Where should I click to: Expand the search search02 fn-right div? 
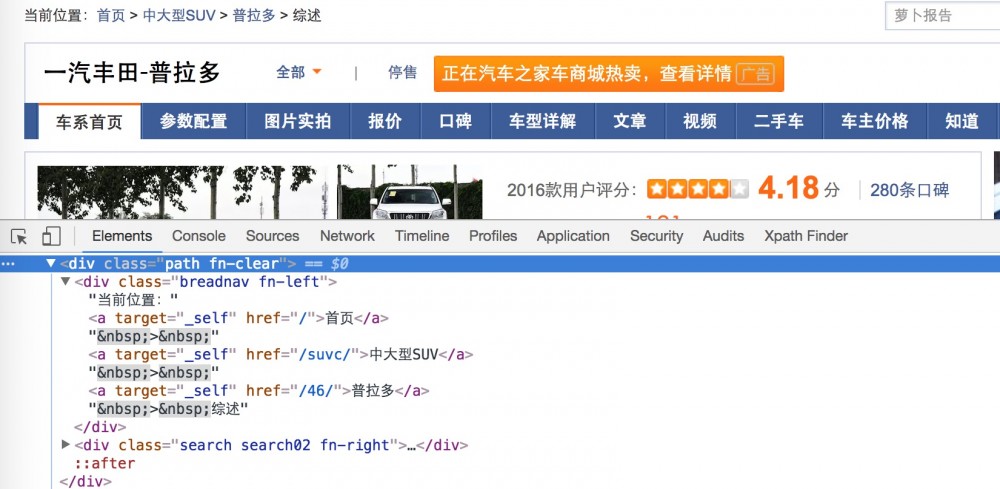coord(65,444)
